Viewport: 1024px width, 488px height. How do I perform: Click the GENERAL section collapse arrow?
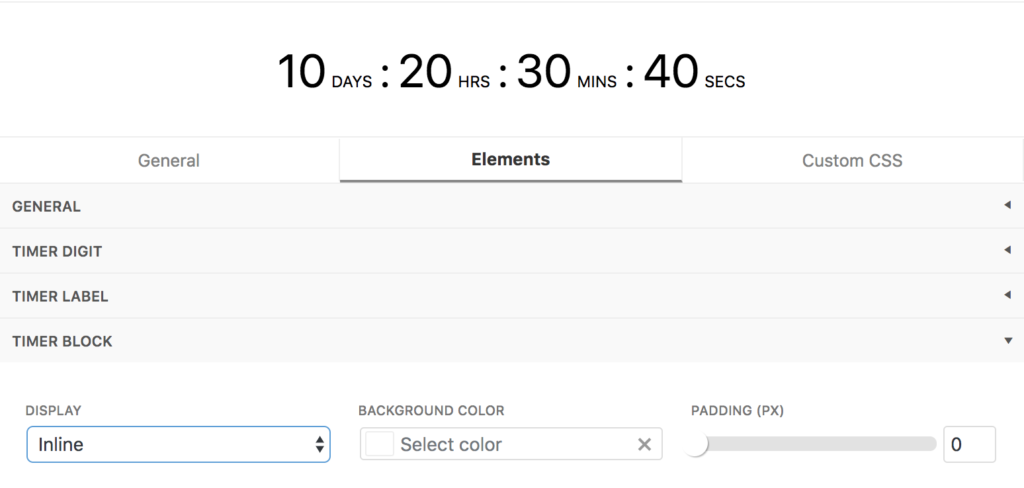(1007, 206)
